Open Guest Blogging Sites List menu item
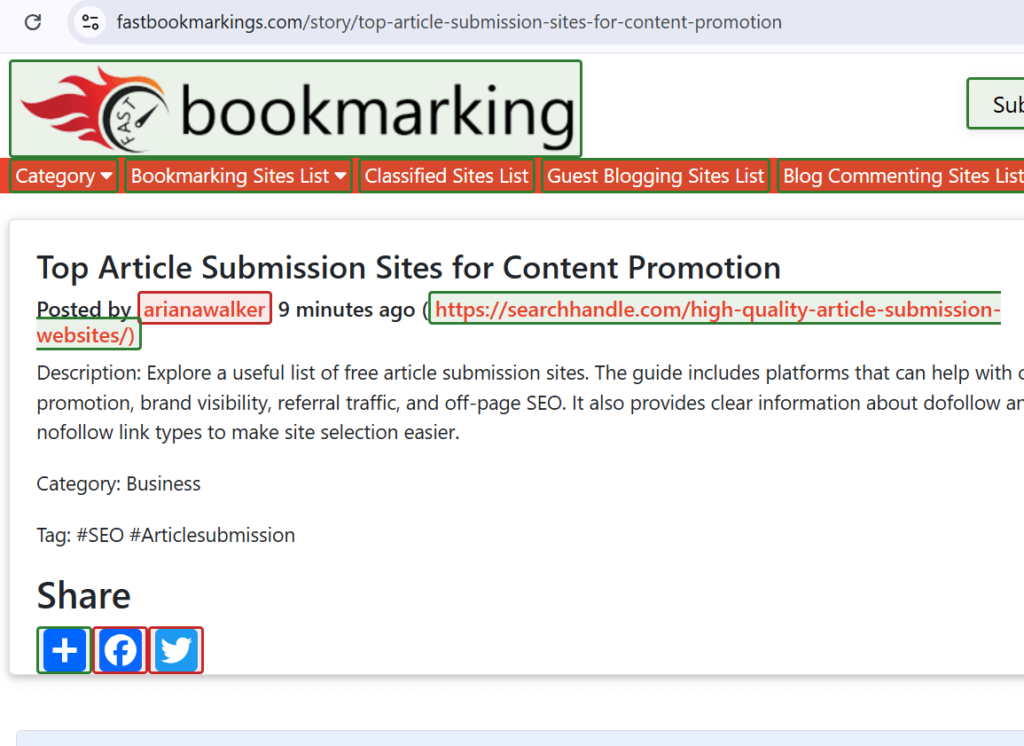This screenshot has height=746, width=1024. point(656,176)
